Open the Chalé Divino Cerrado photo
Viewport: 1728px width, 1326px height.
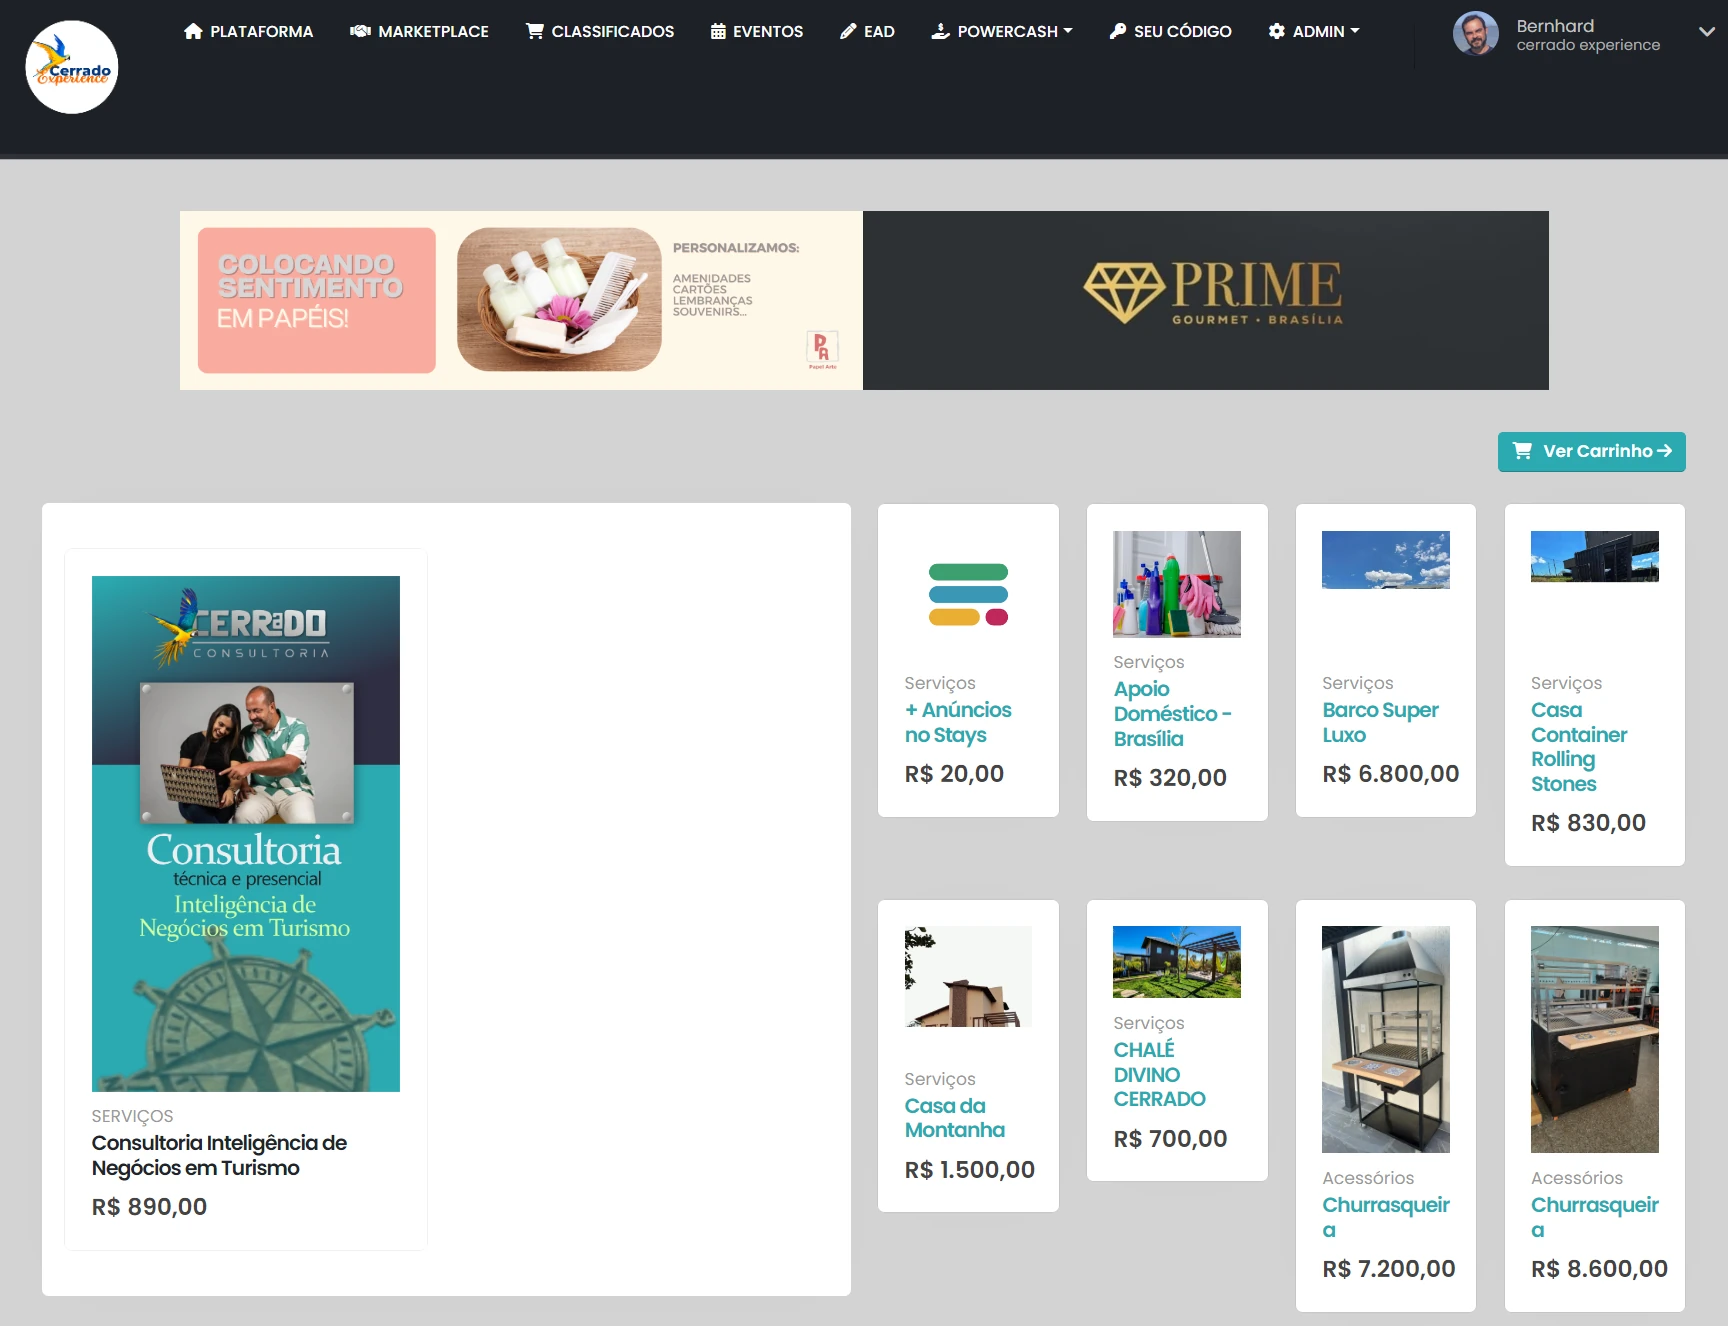[x=1176, y=962]
